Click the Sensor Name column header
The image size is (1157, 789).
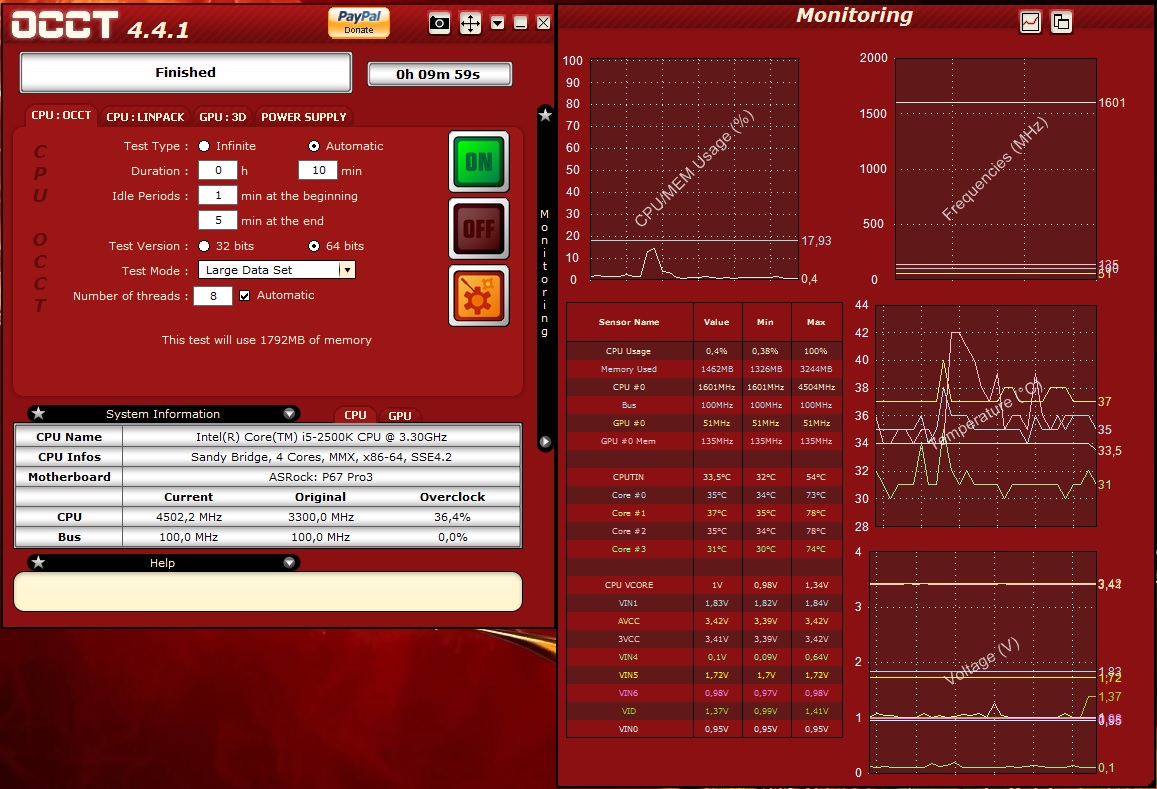pyautogui.click(x=629, y=322)
